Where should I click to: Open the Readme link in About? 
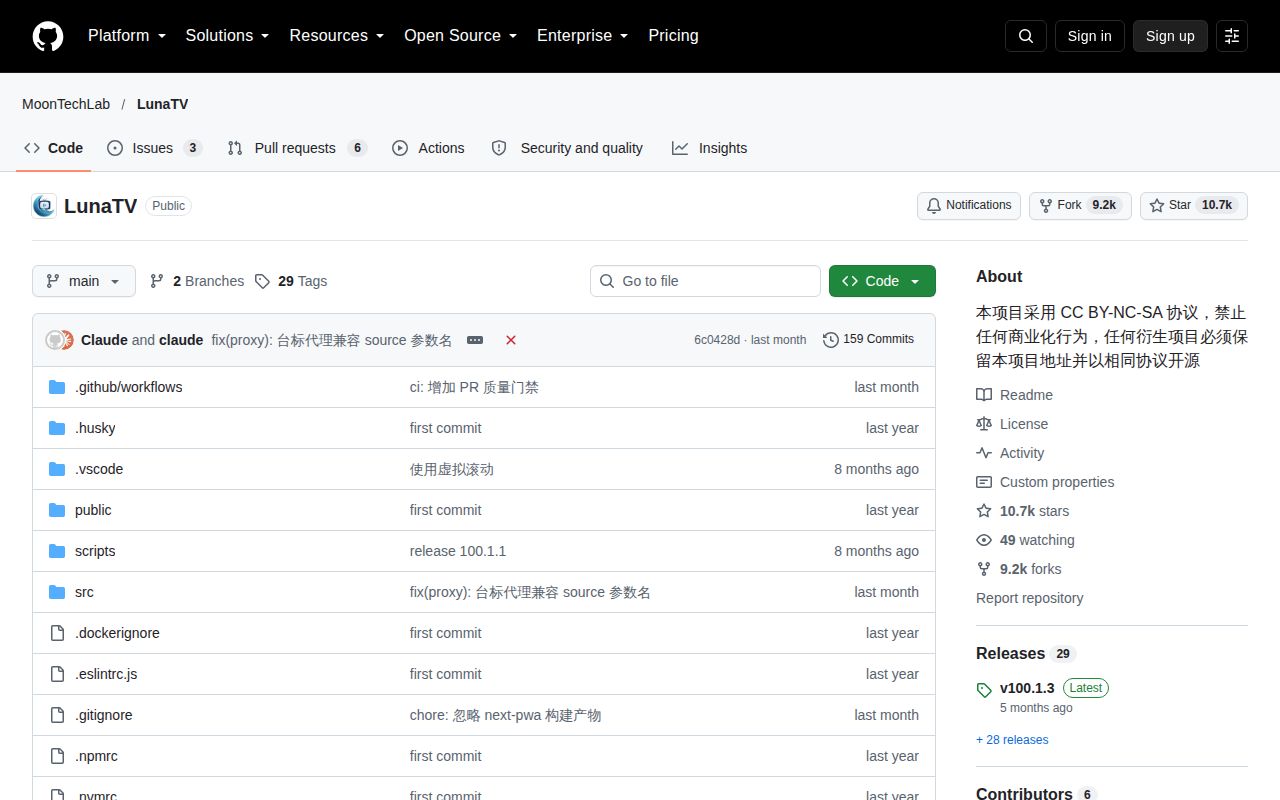coord(1014,395)
